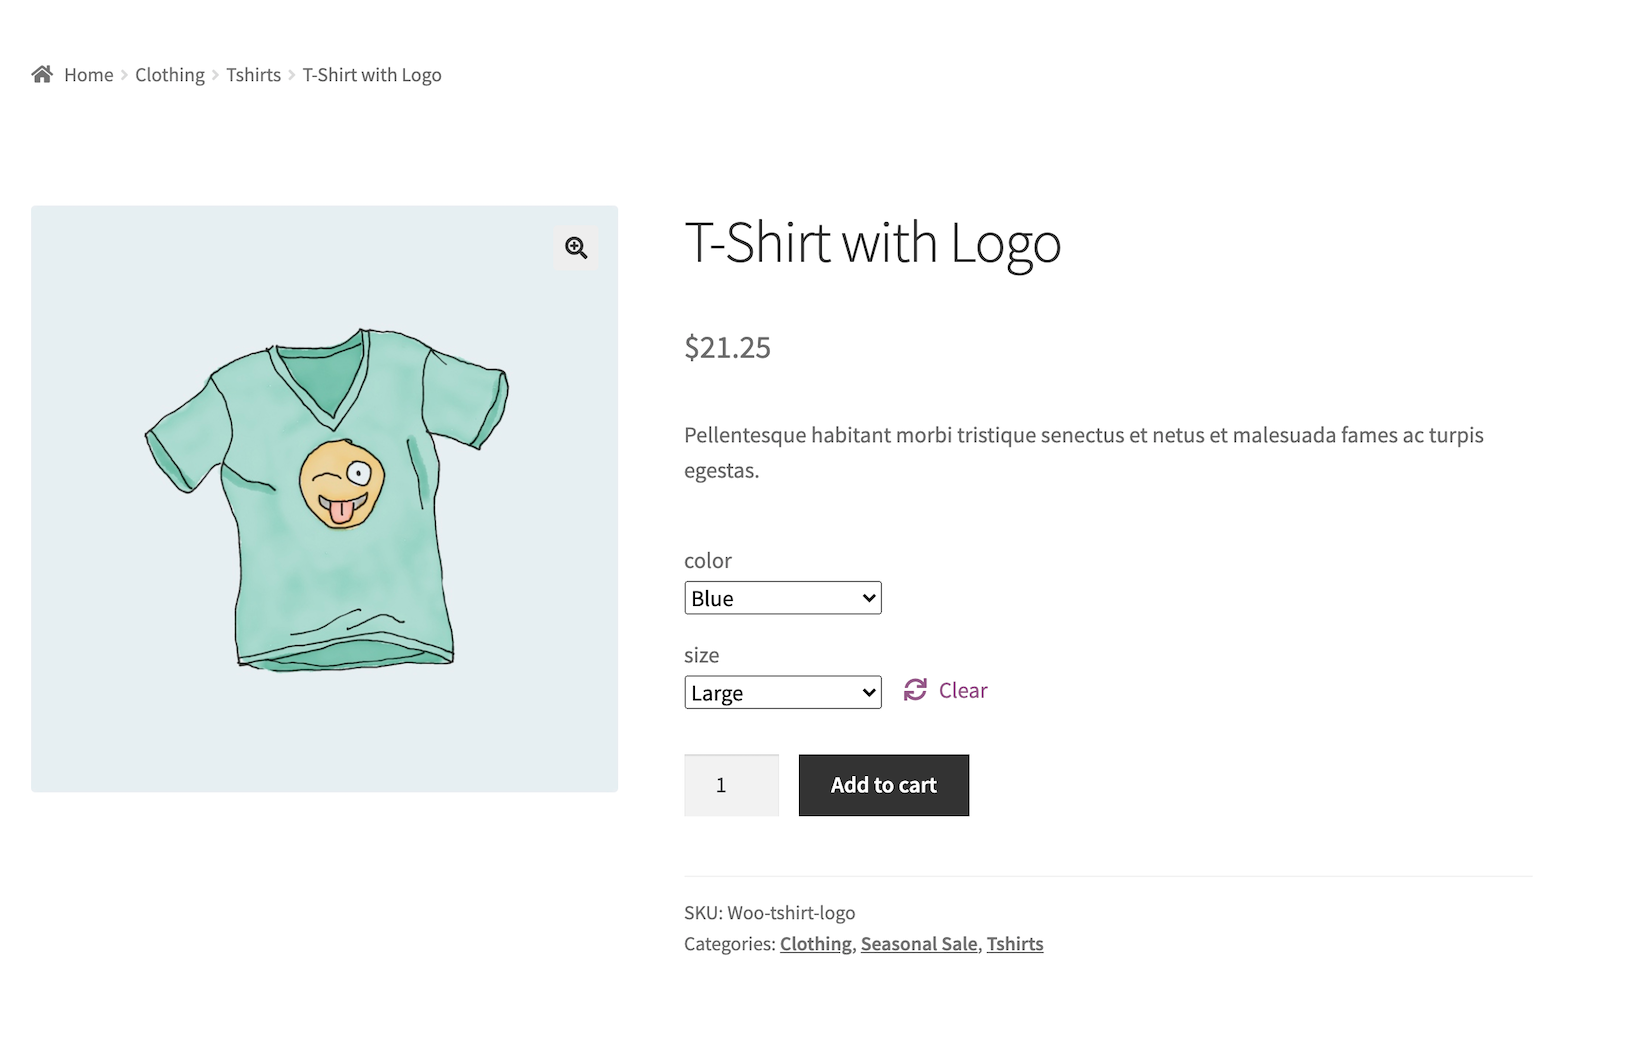The height and width of the screenshot is (1037, 1640).
Task: Click the Home house icon in breadcrumb
Action: [42, 75]
